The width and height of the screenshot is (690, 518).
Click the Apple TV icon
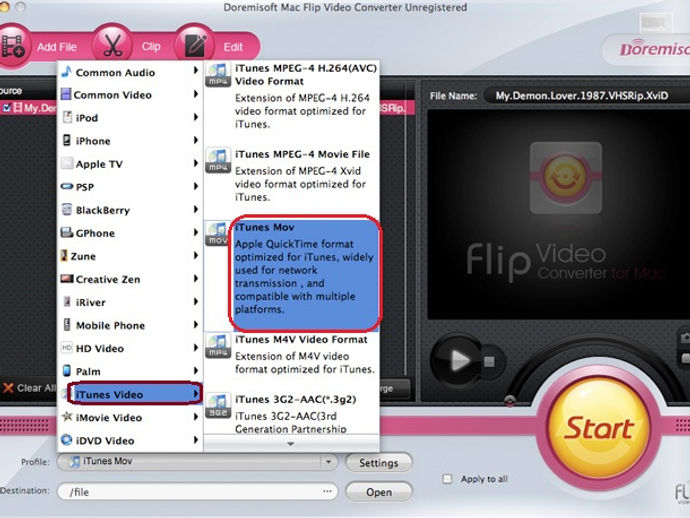(67, 163)
